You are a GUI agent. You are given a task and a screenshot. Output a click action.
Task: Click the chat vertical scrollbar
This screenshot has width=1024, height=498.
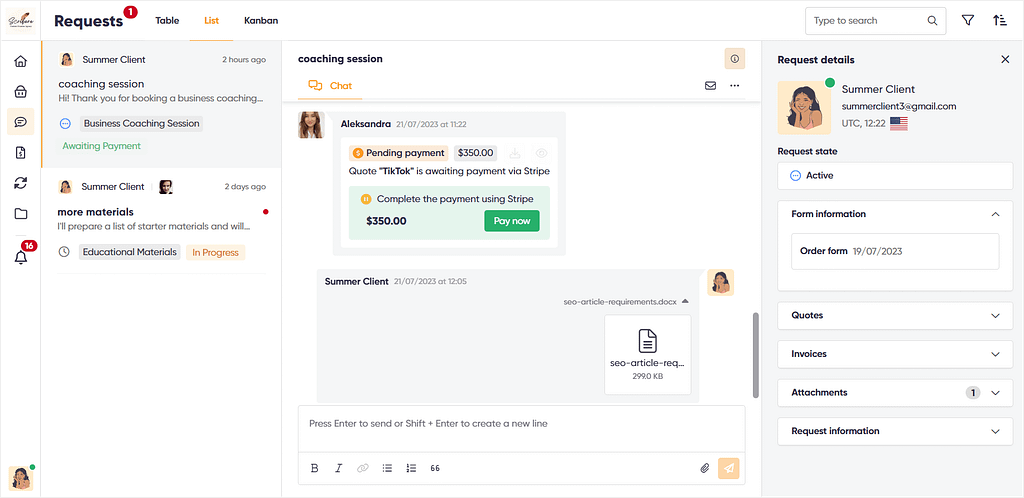point(756,355)
